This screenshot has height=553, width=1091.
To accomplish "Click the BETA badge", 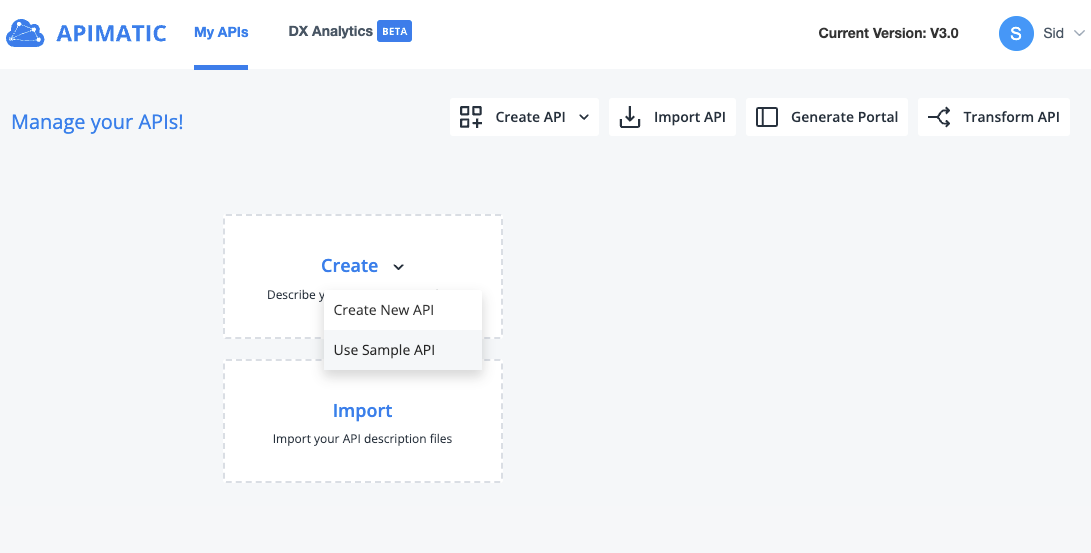I will 395,31.
